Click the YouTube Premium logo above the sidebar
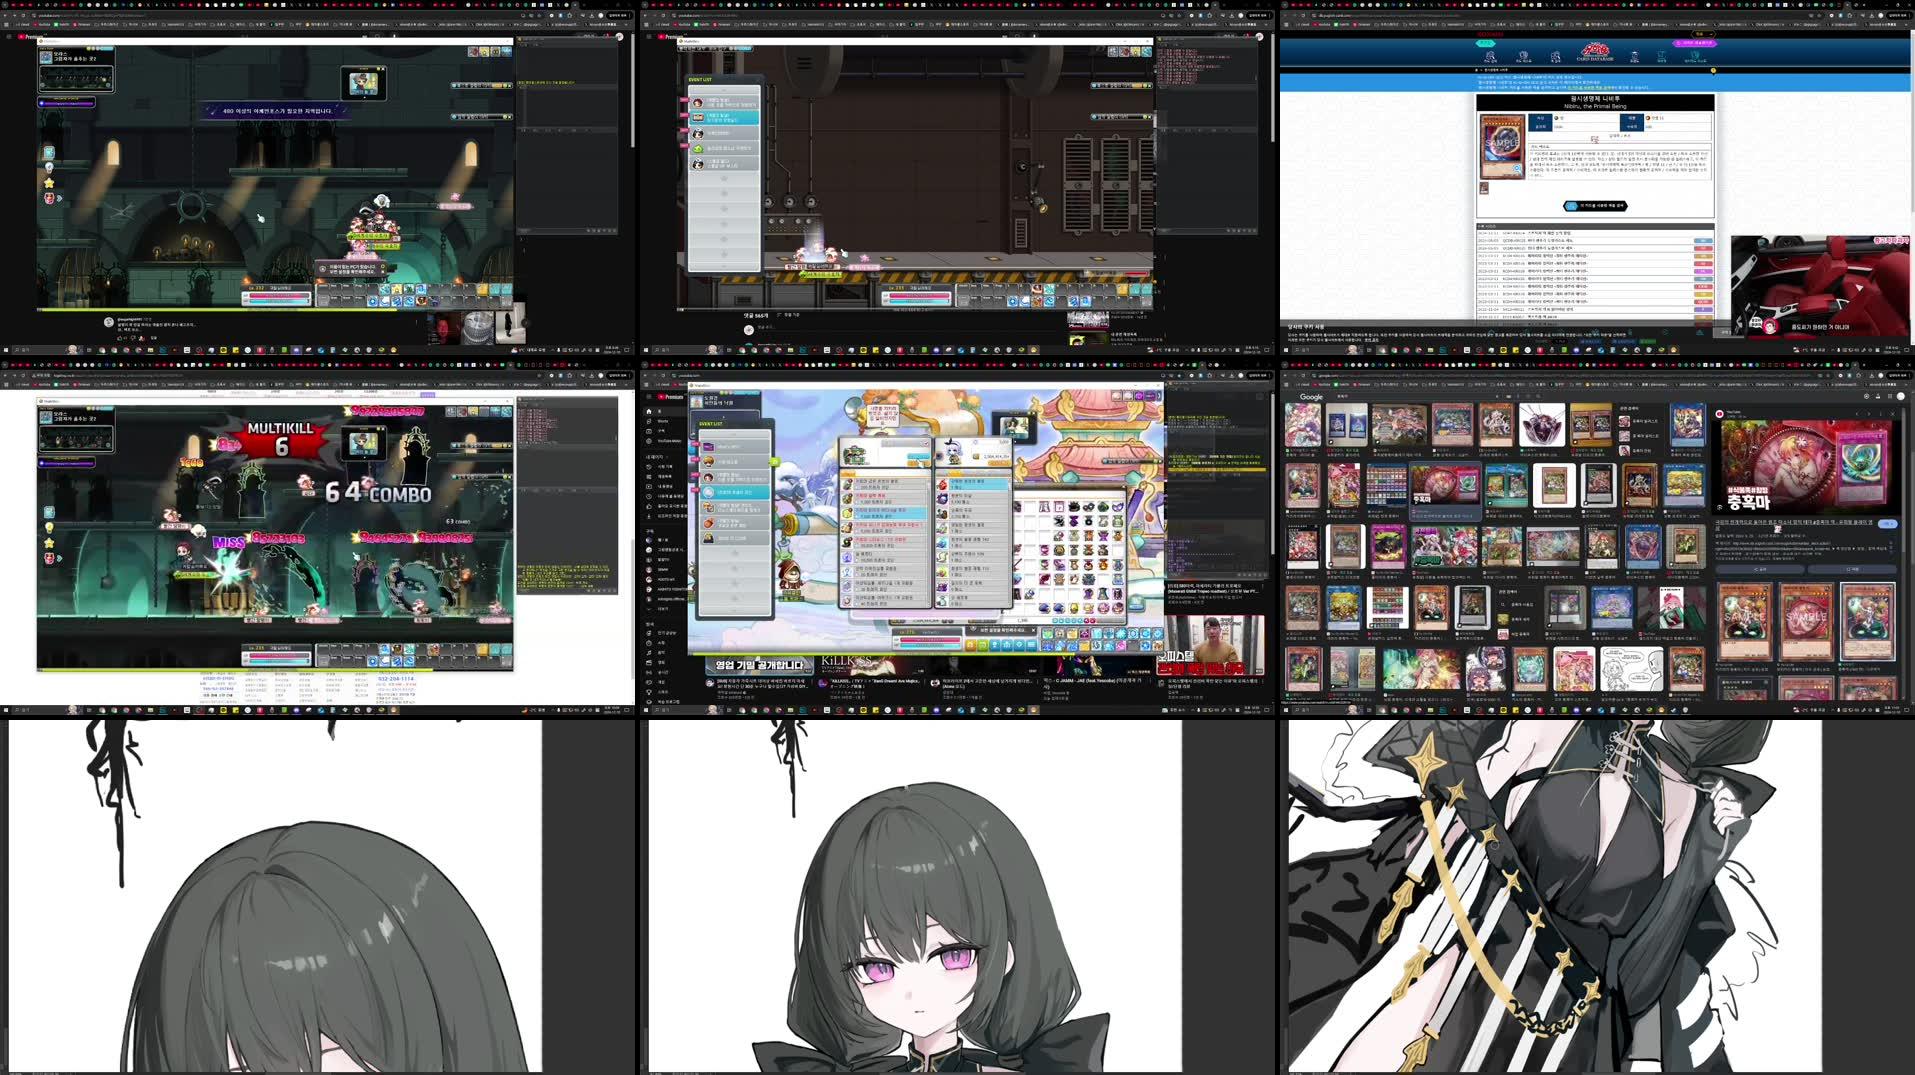Screen dimensions: 1915x1075 [673, 397]
